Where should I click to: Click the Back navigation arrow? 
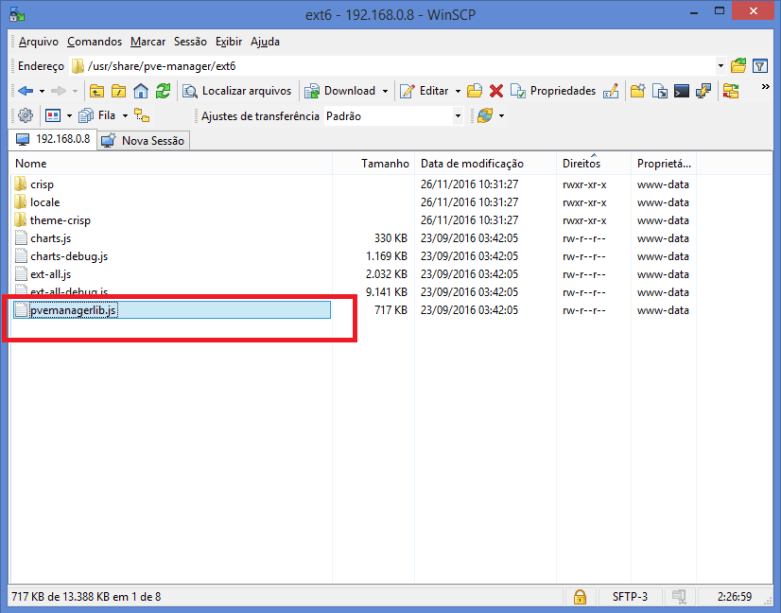25,91
